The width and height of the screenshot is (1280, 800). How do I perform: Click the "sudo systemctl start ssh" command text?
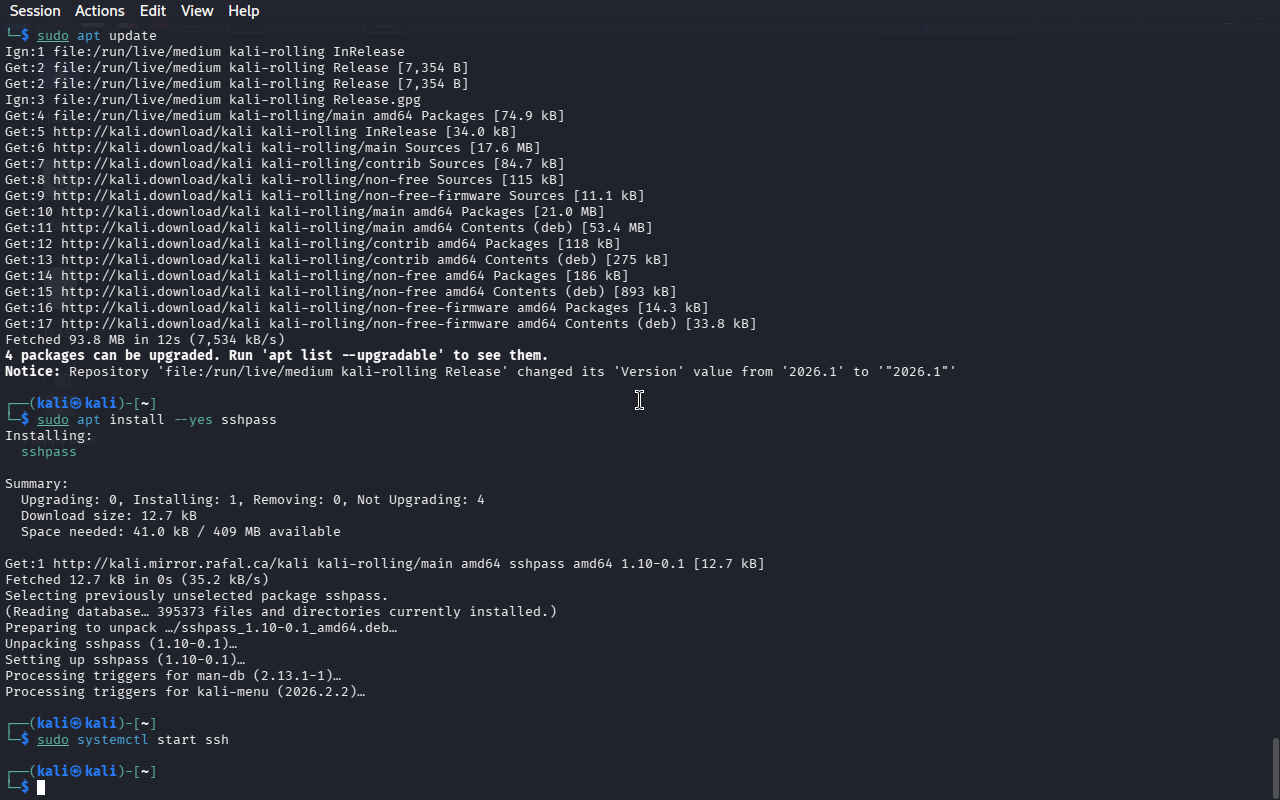133,740
